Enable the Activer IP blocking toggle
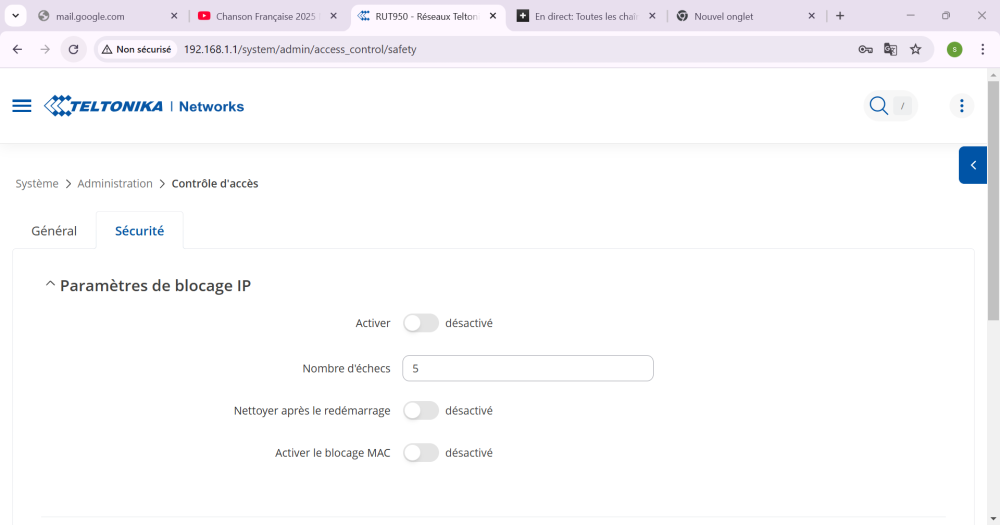The height and width of the screenshot is (525, 1000). [x=421, y=323]
